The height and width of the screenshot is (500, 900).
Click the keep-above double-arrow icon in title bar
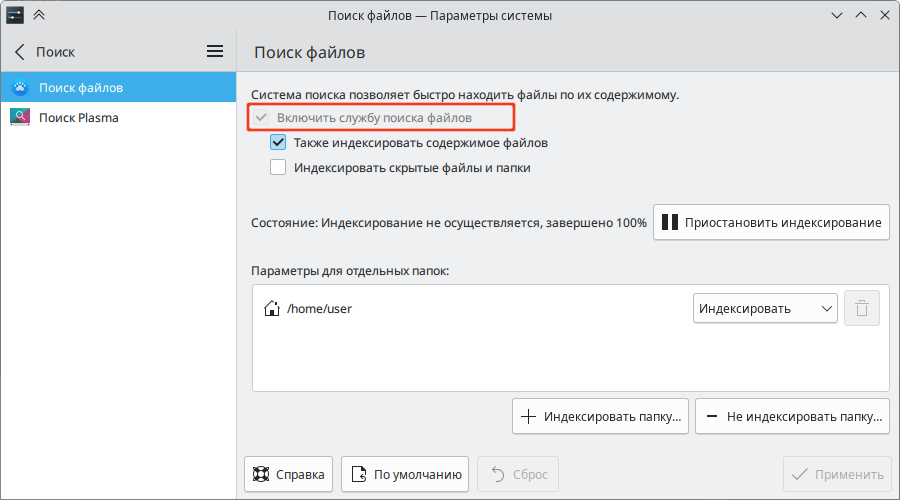39,15
